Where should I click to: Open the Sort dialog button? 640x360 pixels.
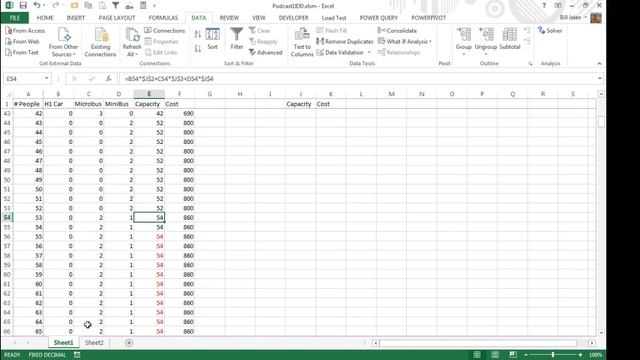(213, 39)
